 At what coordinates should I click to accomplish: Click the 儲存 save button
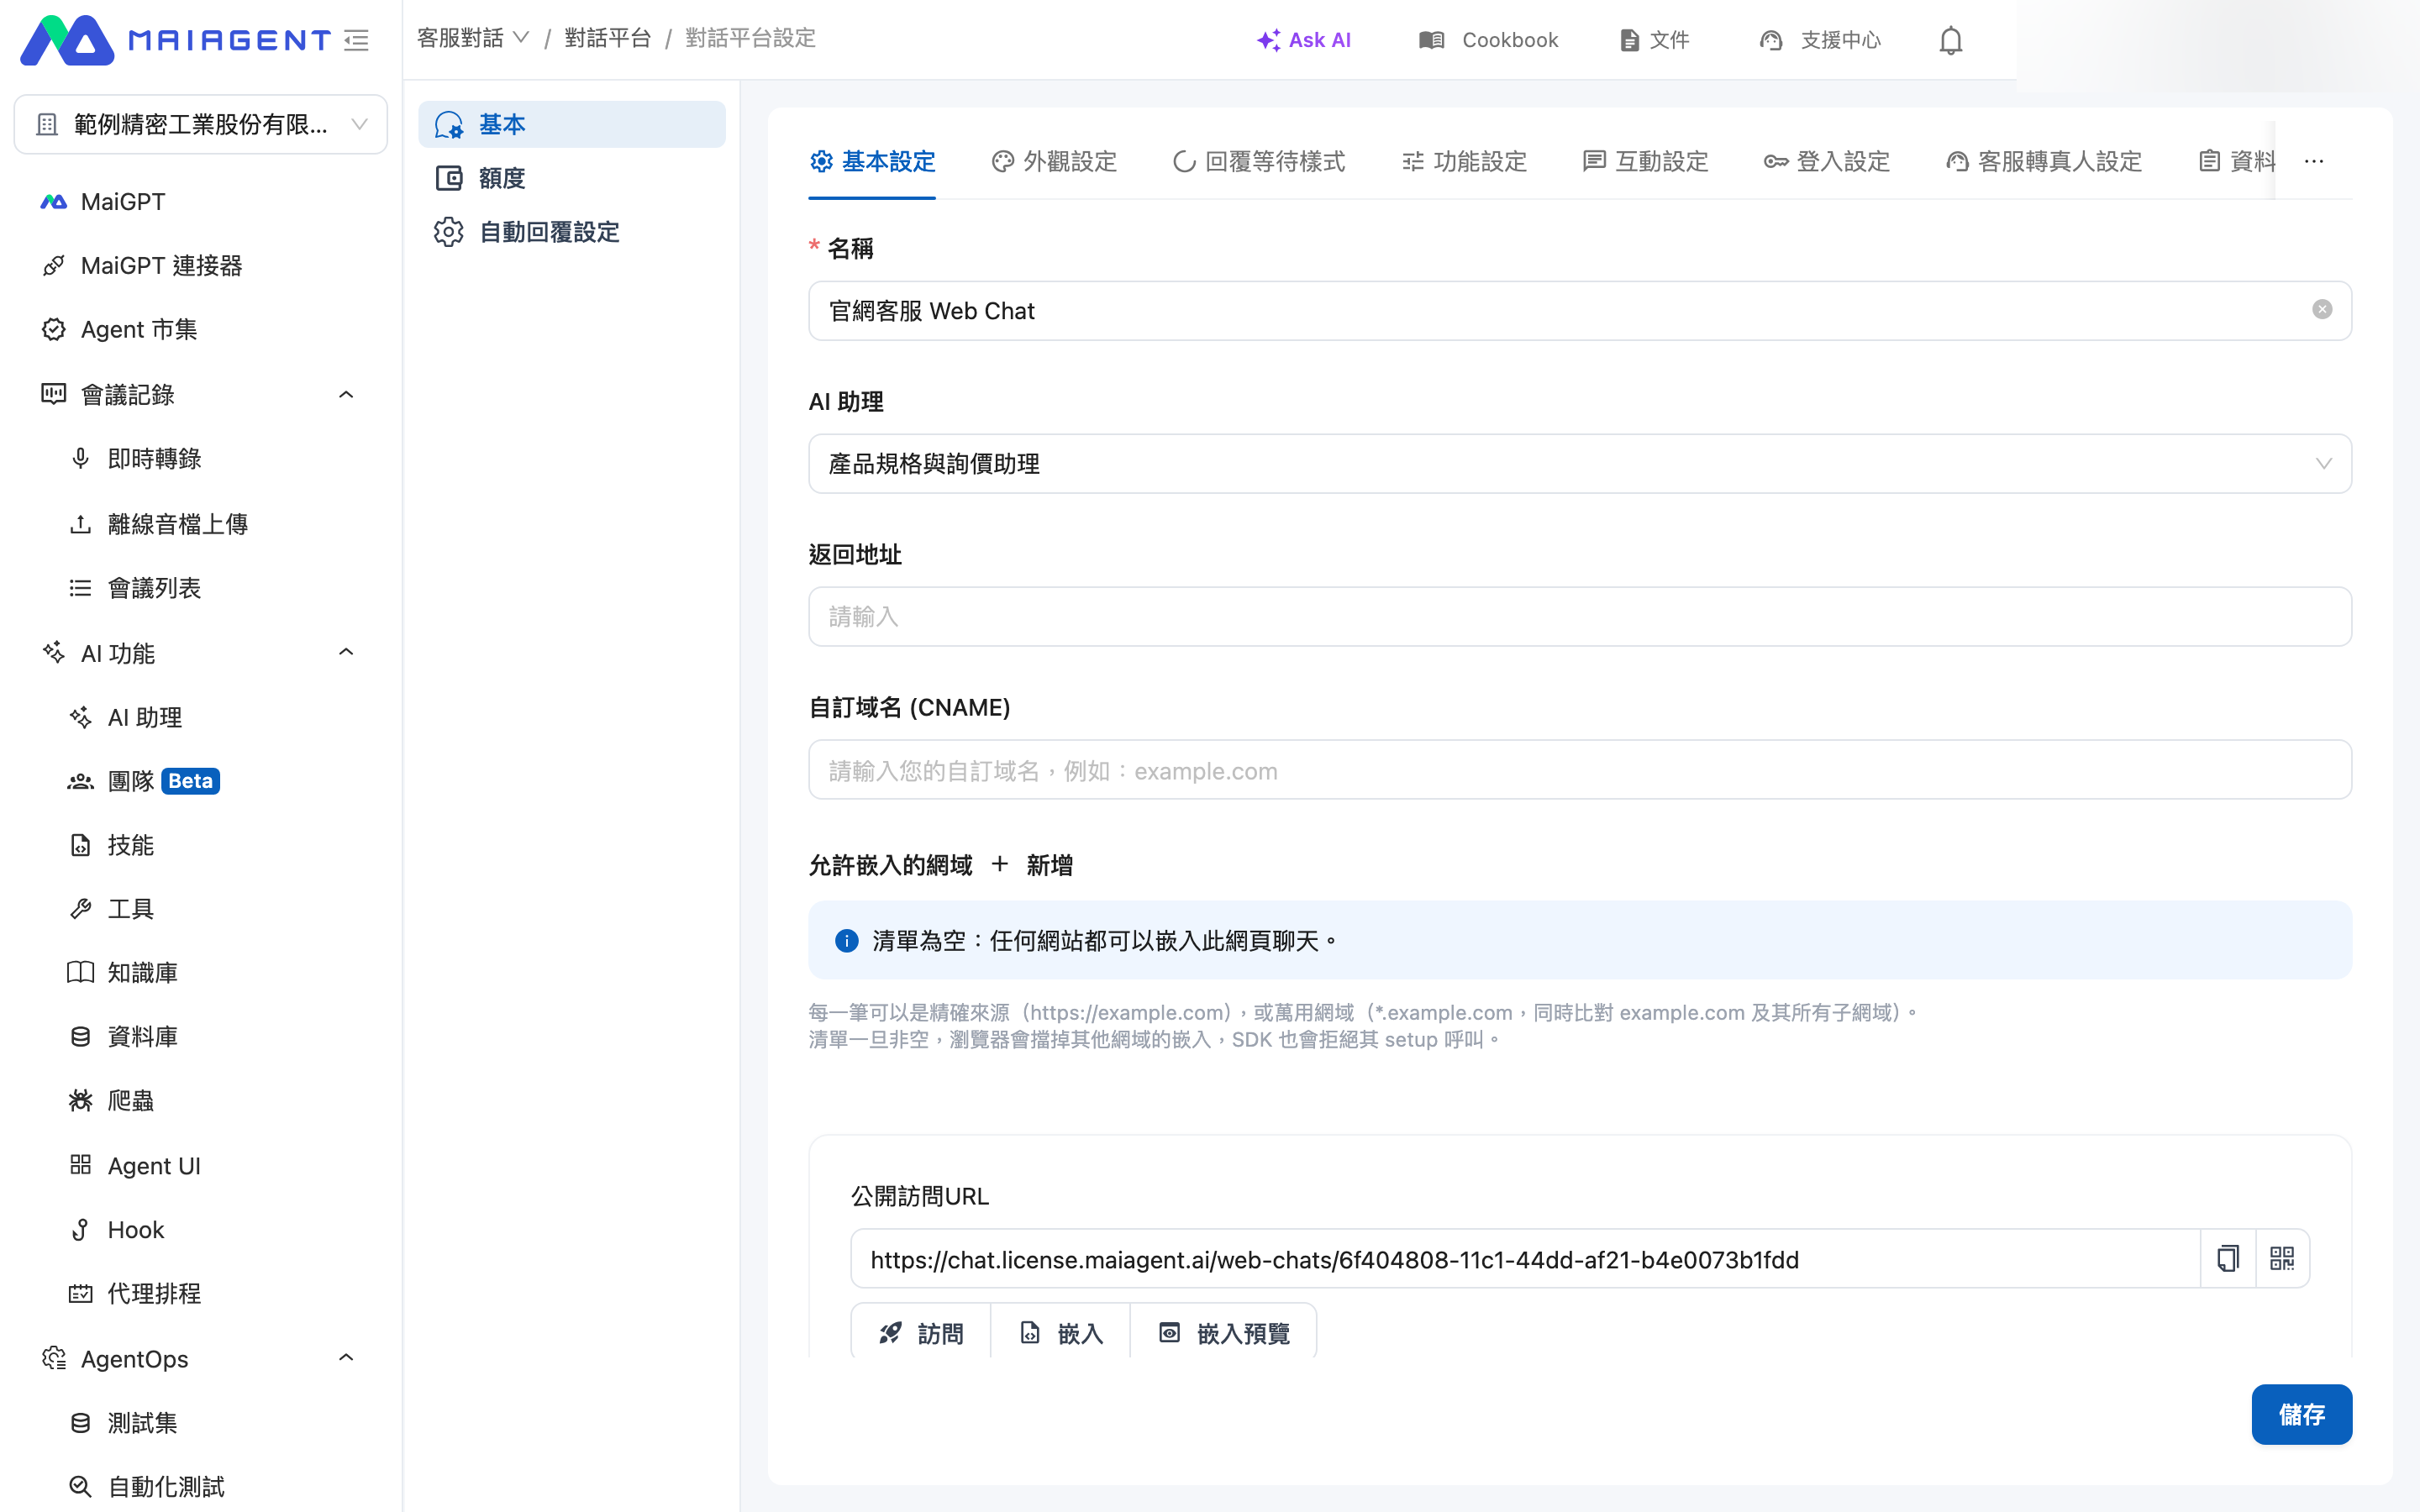pyautogui.click(x=2301, y=1414)
